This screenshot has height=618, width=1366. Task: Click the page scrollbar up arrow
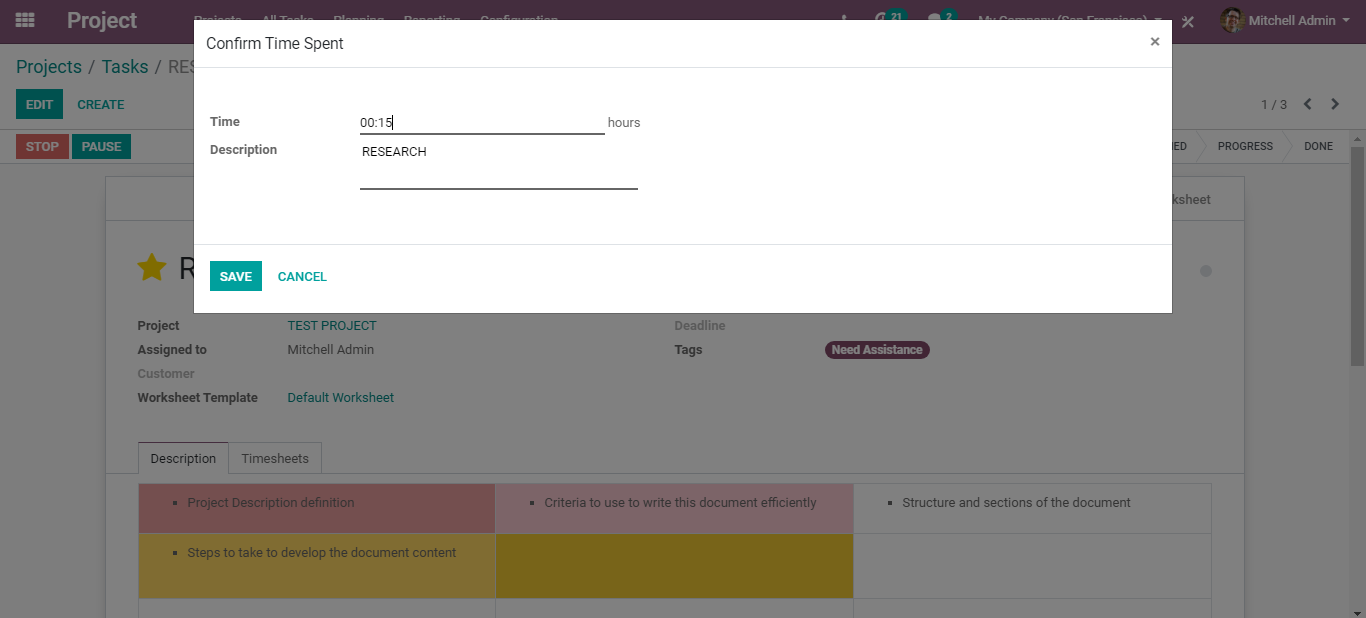[x=1358, y=140]
